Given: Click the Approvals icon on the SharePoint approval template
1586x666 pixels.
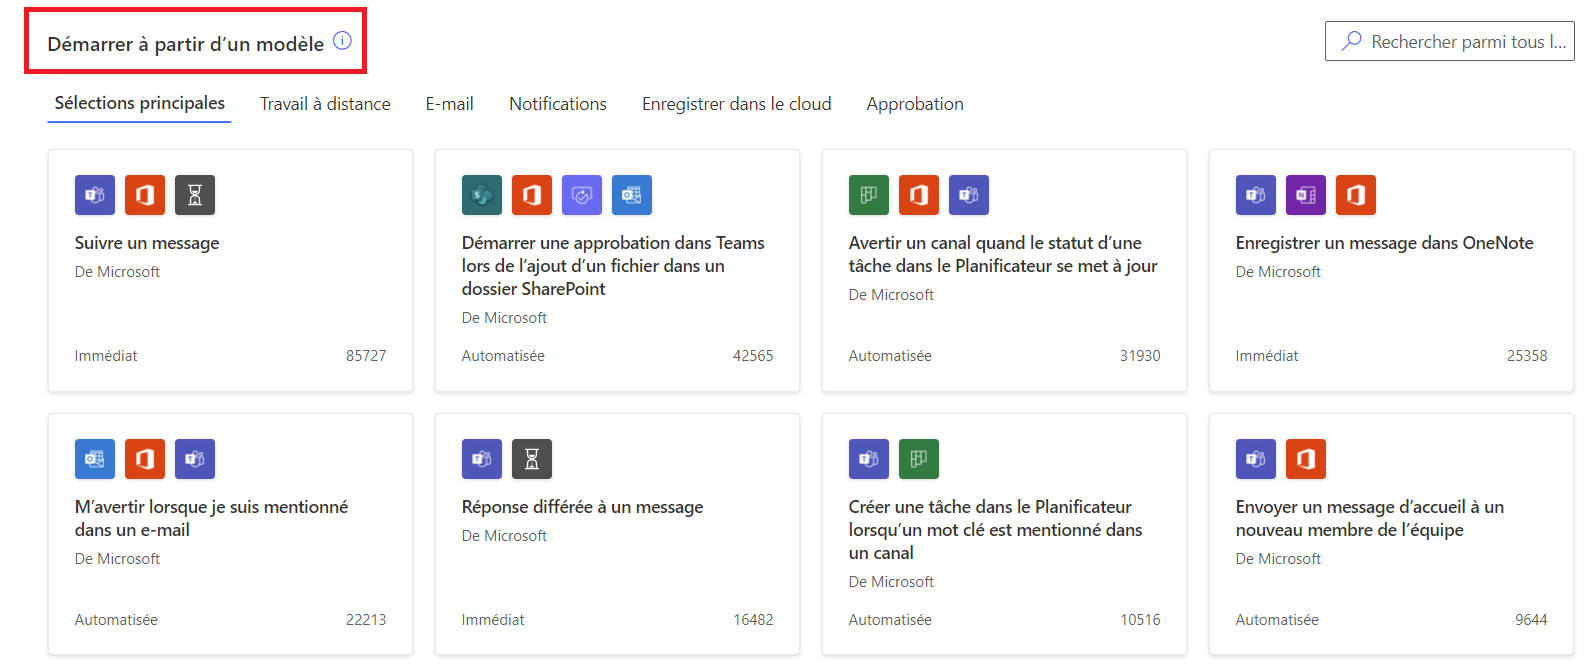Looking at the screenshot, I should click(582, 195).
